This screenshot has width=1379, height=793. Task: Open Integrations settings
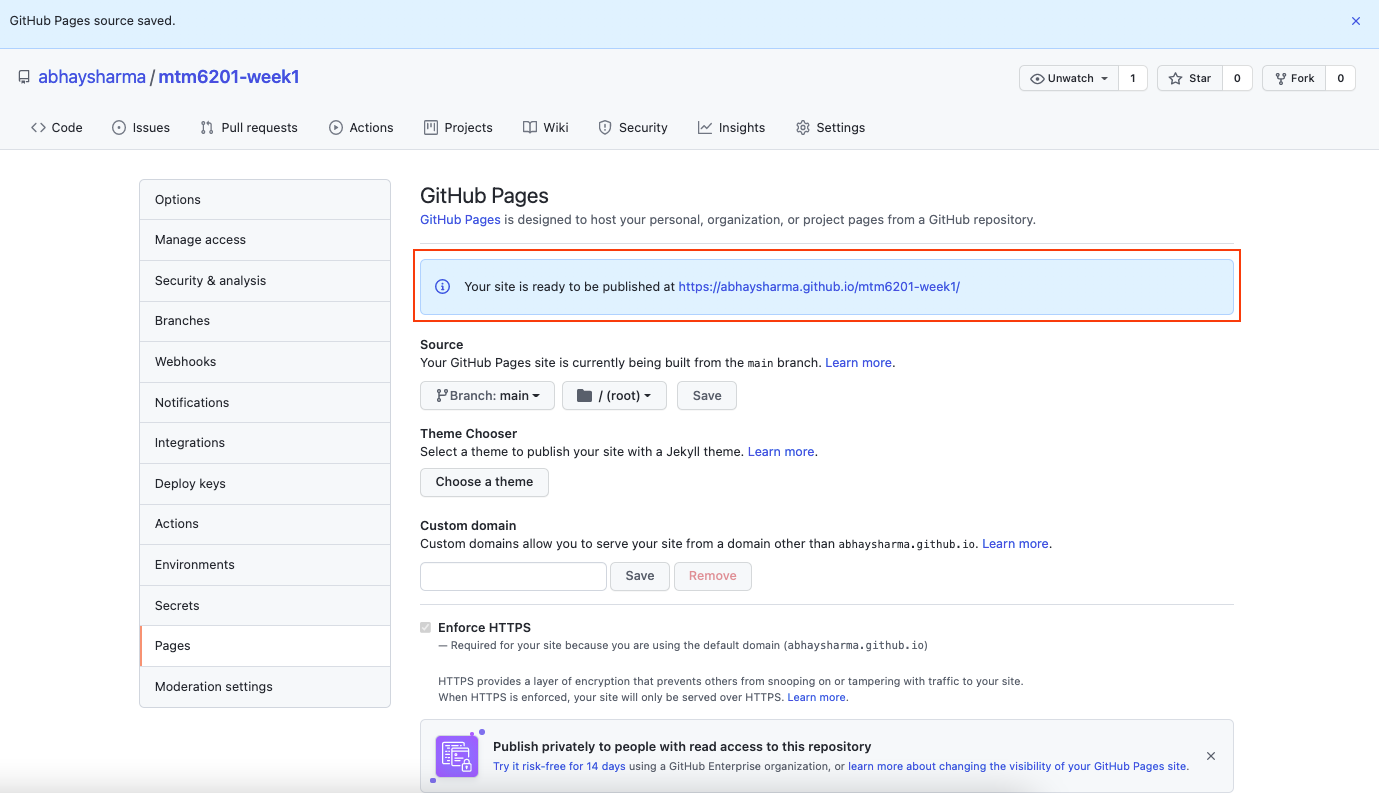coord(265,443)
